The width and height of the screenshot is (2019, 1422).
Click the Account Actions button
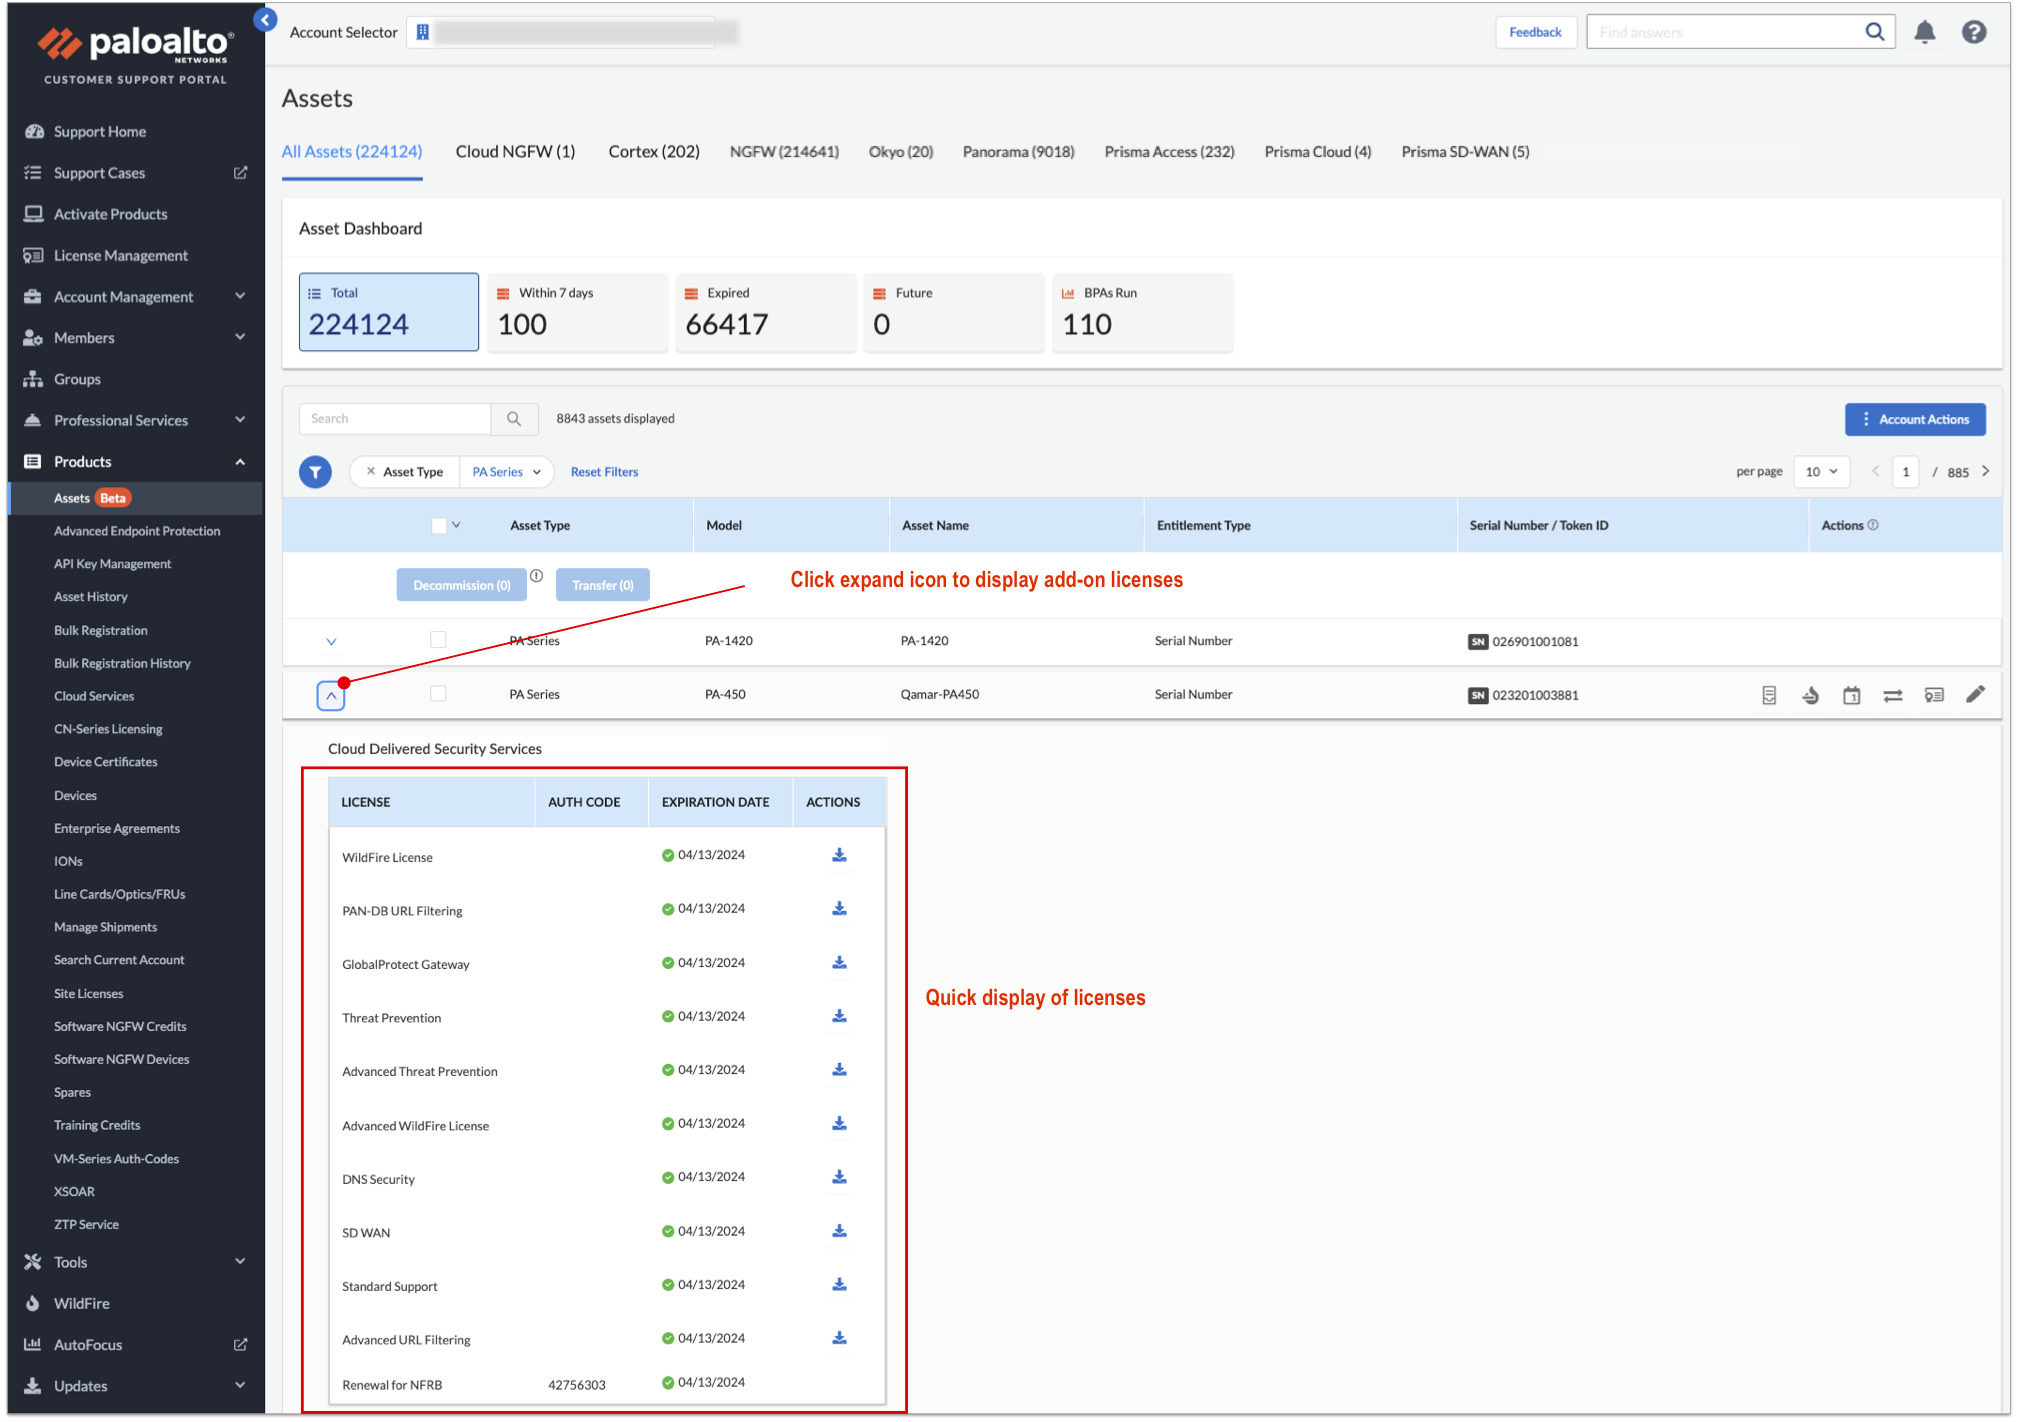click(1914, 420)
